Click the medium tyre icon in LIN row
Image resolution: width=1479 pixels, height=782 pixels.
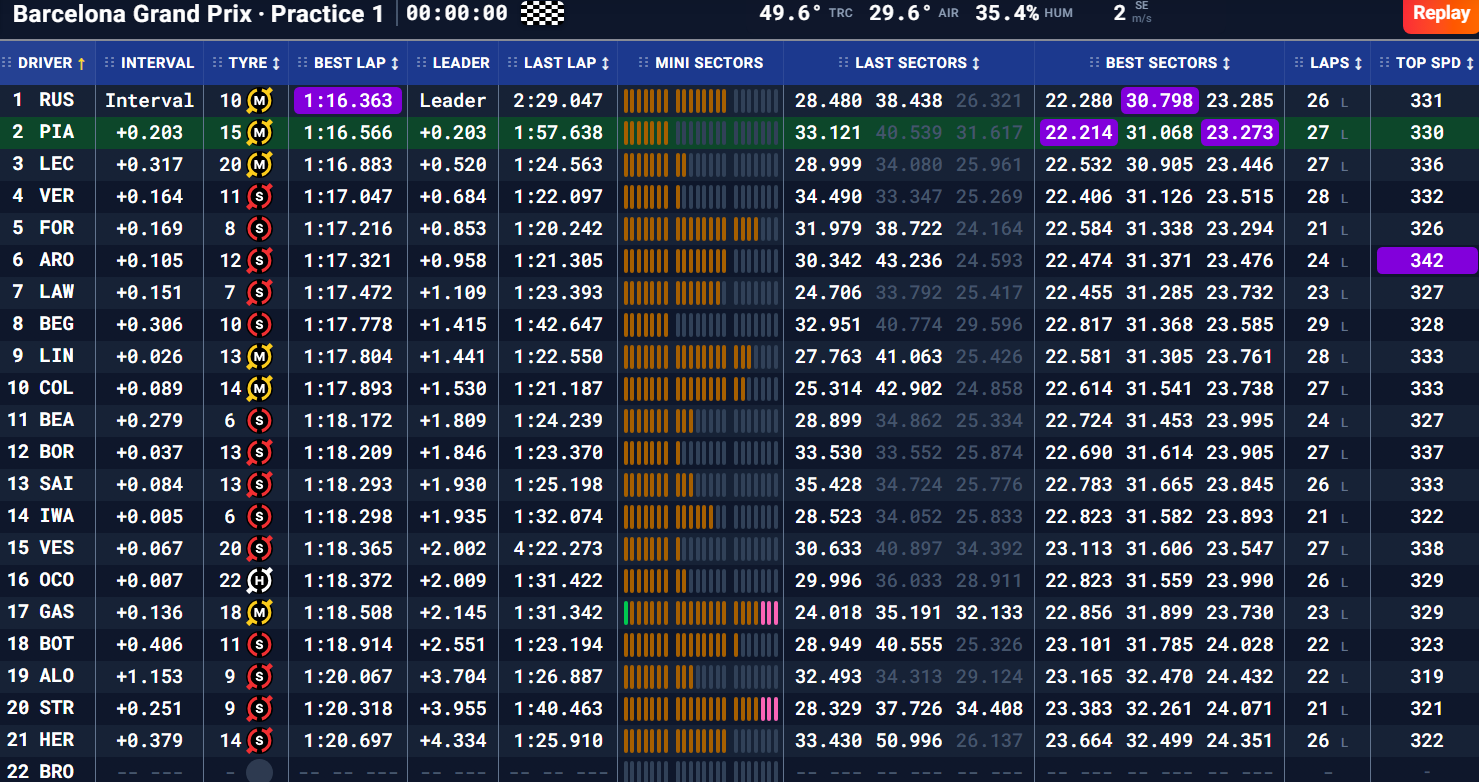point(260,356)
